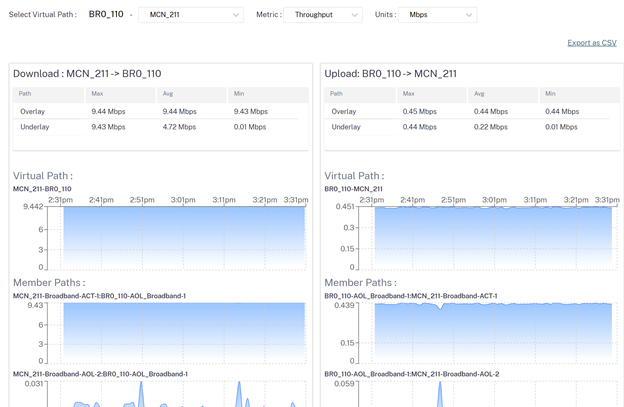
Task: Click the Max column header in Download table
Action: tap(120, 94)
